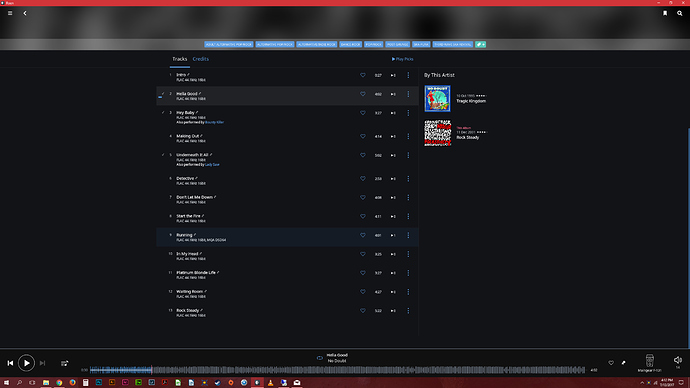Skip to next track in the player bar
The image size is (690, 388).
[x=42, y=363]
